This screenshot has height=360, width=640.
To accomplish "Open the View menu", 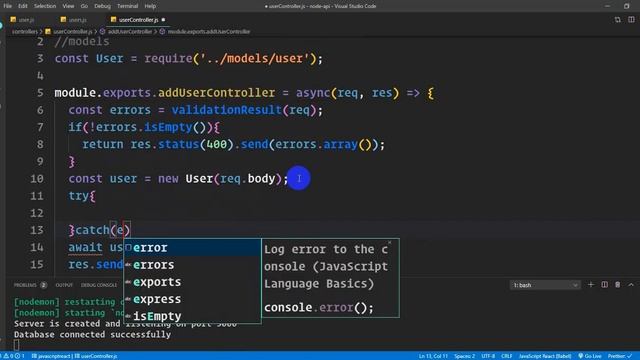I will [68, 6].
